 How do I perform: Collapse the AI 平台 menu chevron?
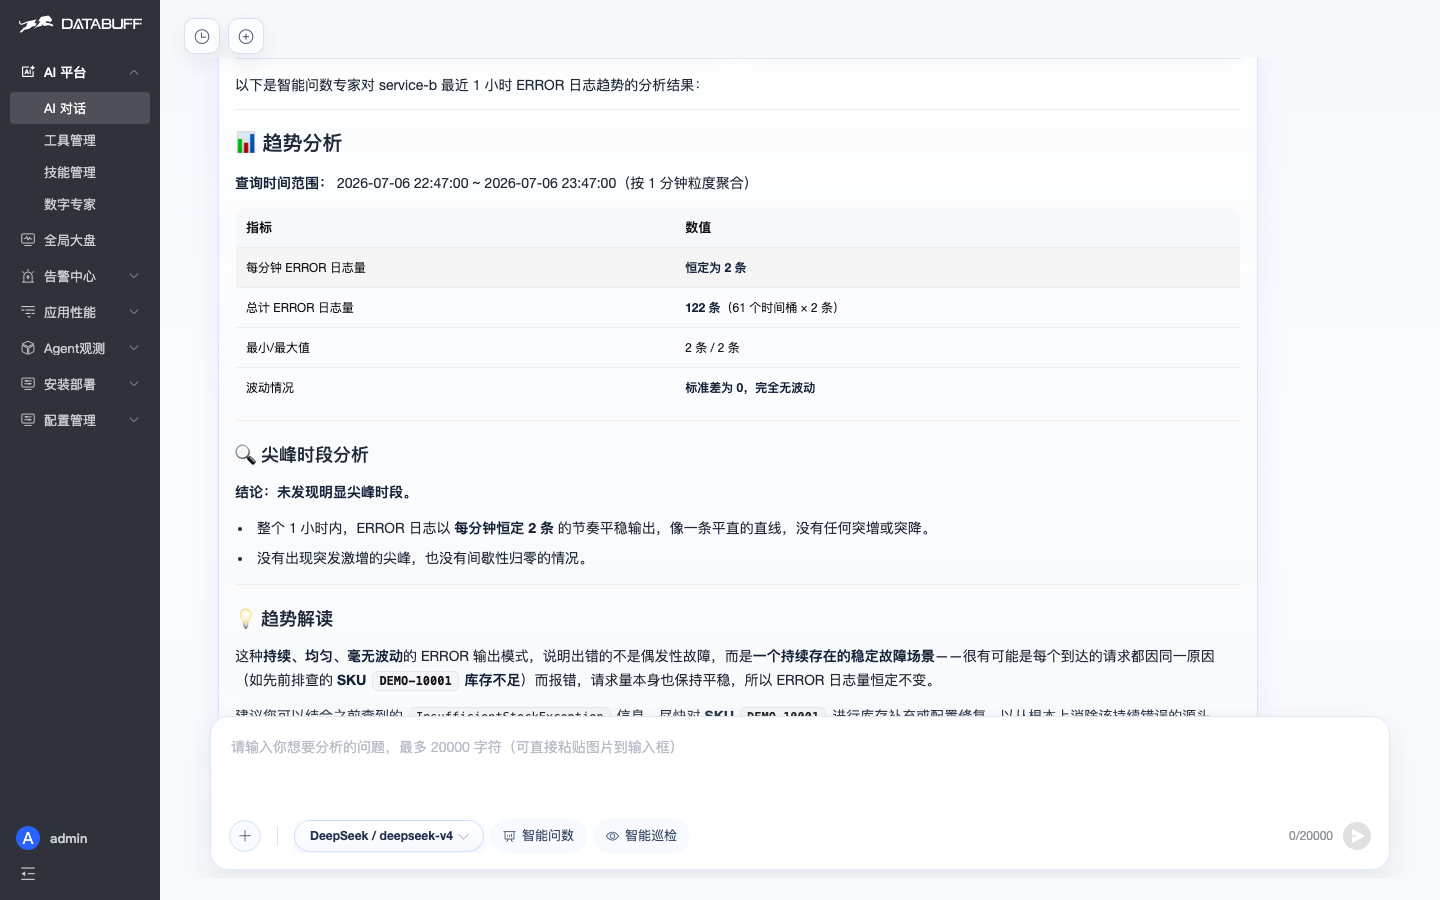(x=134, y=72)
